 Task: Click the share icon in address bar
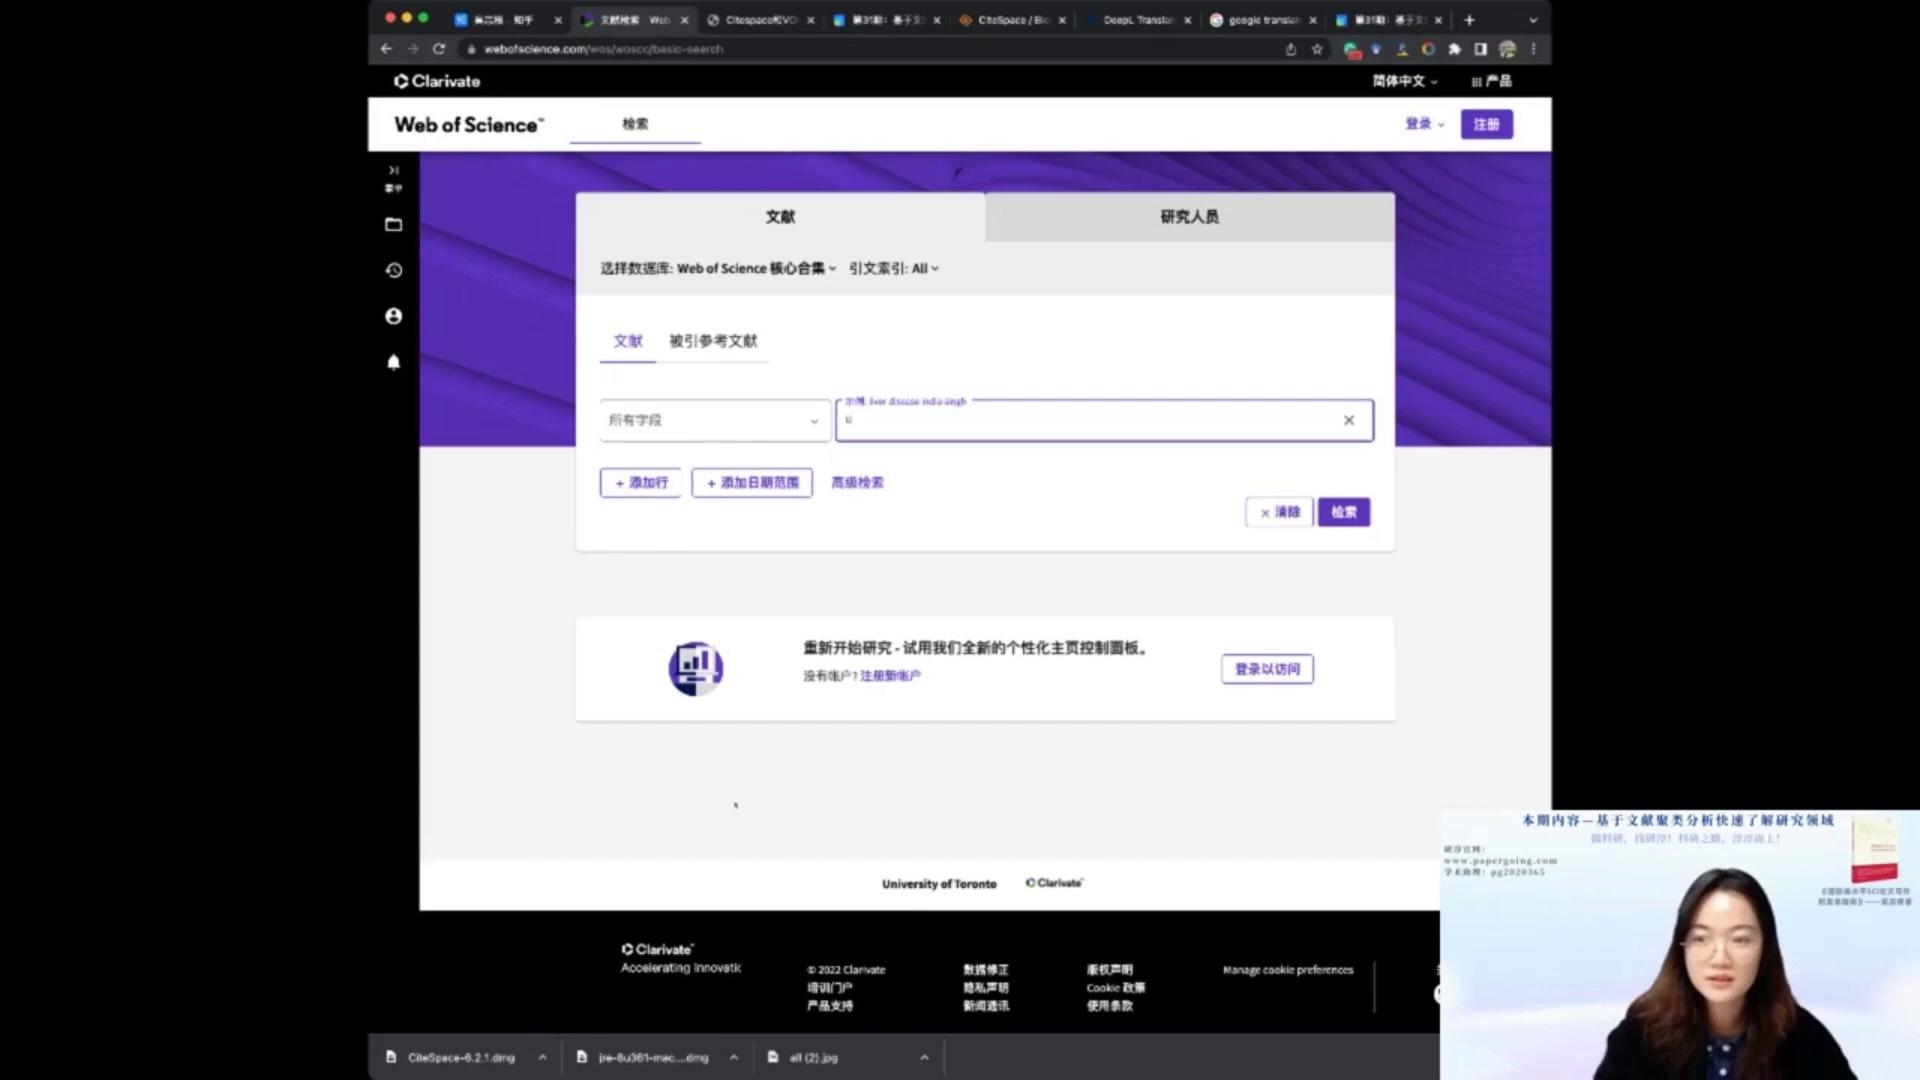click(1291, 49)
